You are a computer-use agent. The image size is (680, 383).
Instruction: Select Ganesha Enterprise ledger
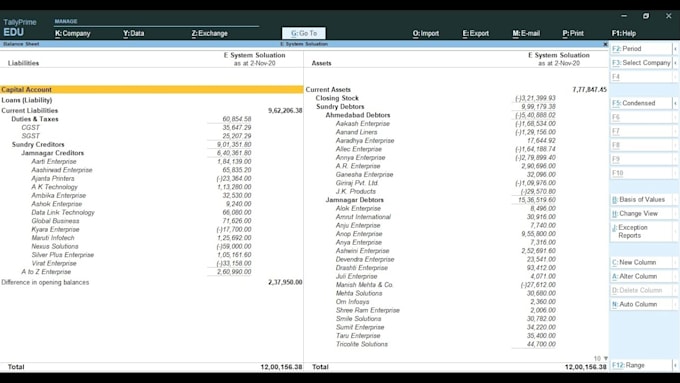coord(364,174)
